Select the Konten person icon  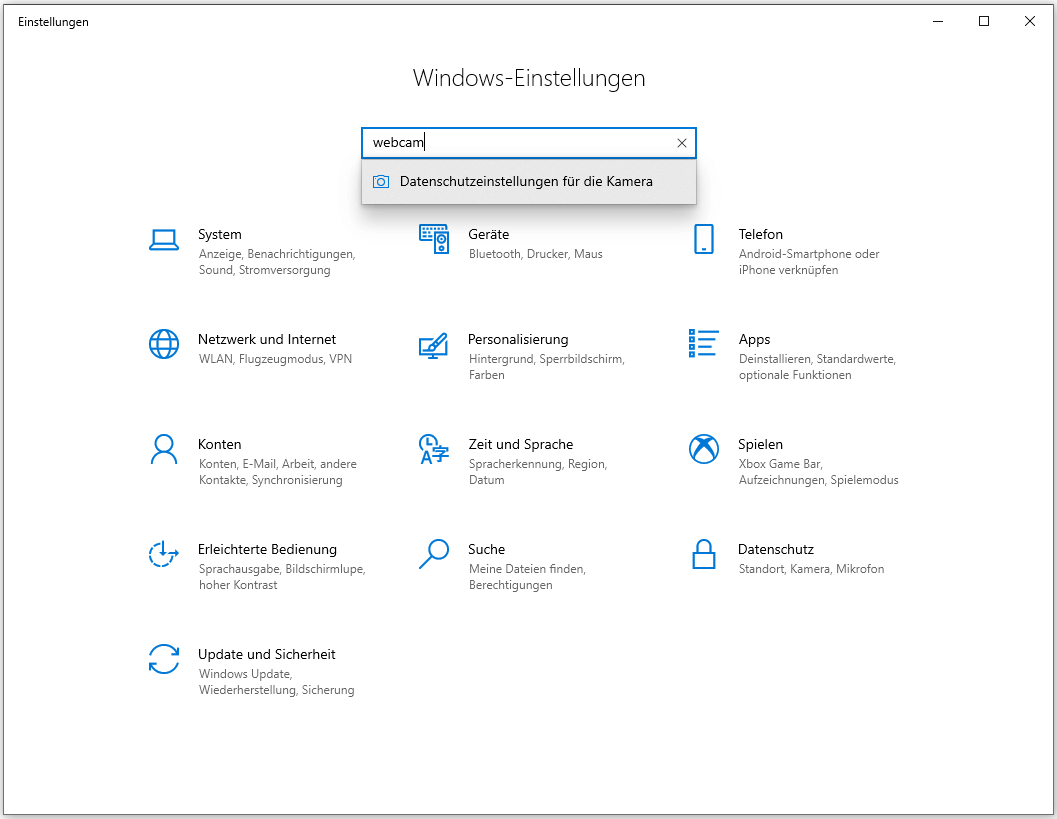click(x=164, y=449)
